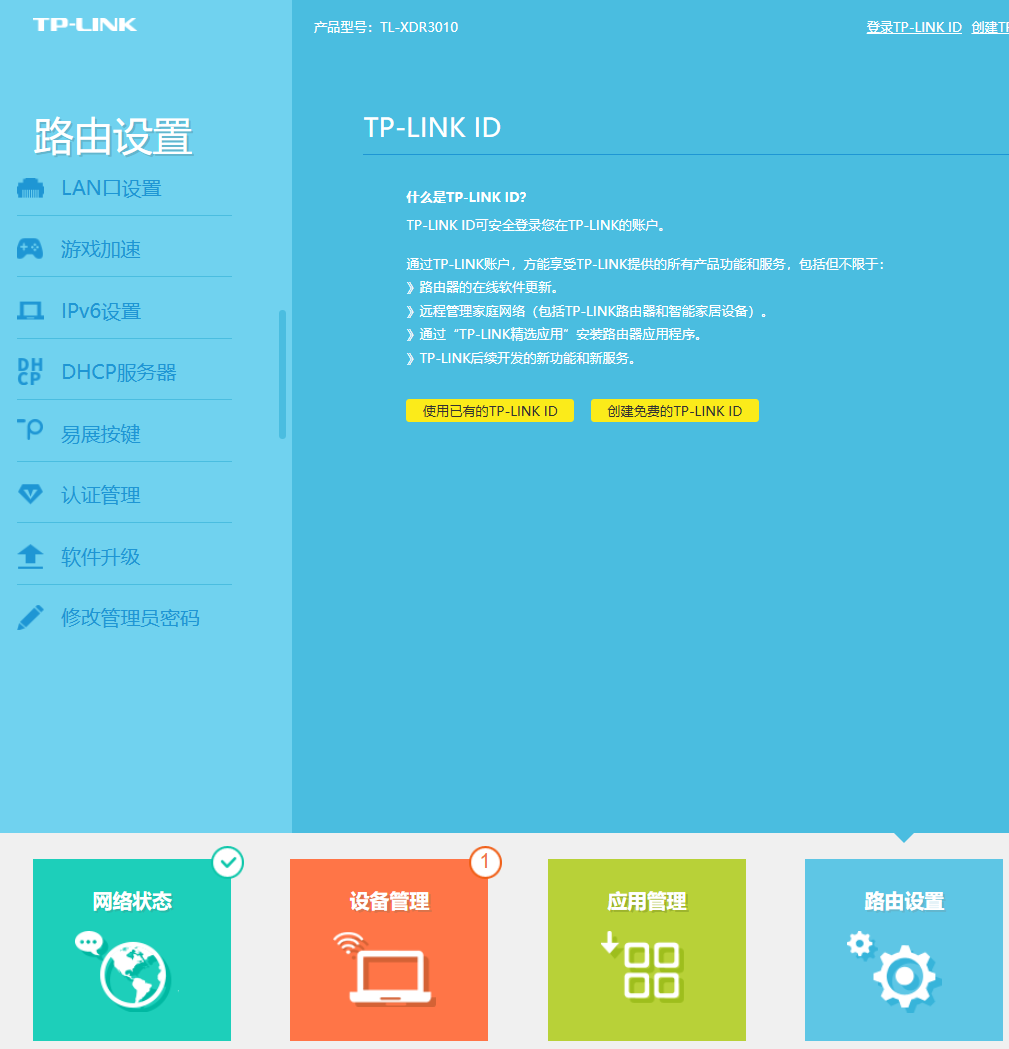This screenshot has height=1049, width=1009.
Task: Click the 修改管理员密码 pencil icon
Action: [30, 617]
